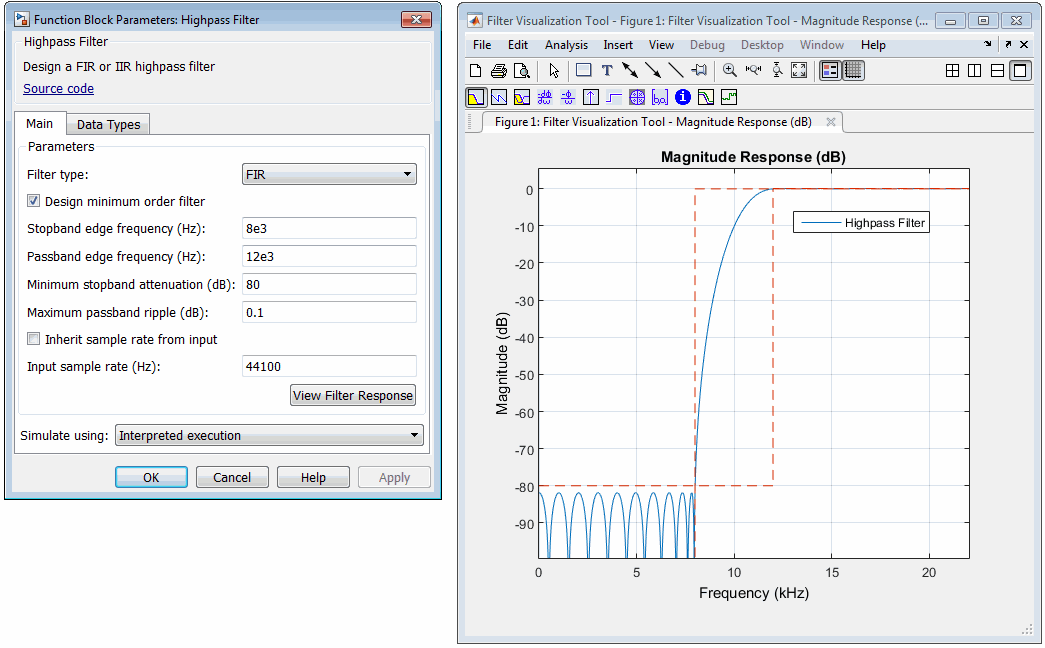The image size is (1045, 648).
Task: Open the Filter type dropdown
Action: click(330, 174)
